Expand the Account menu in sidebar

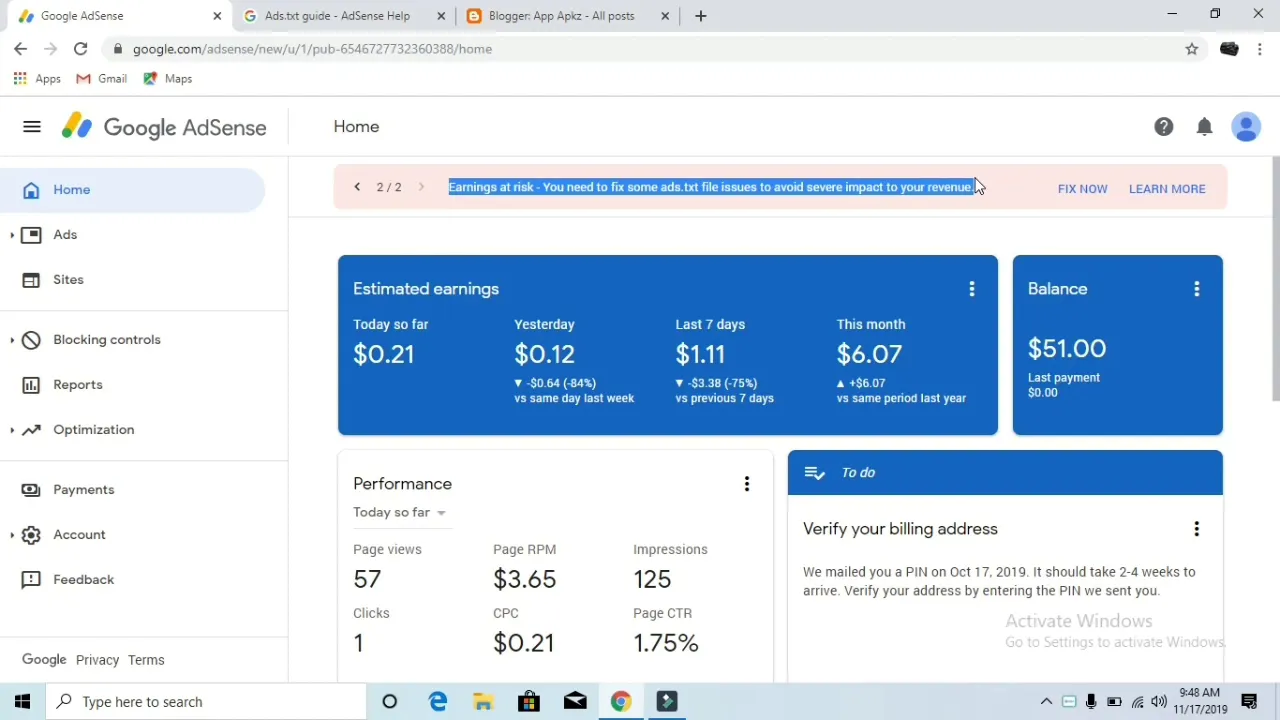(12, 535)
